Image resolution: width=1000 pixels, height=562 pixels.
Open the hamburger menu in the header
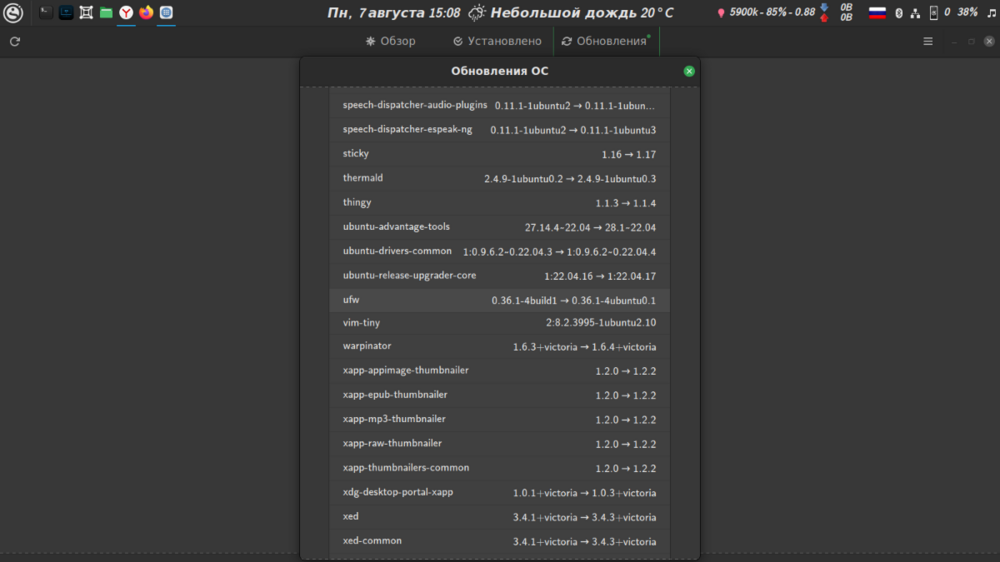pos(928,41)
